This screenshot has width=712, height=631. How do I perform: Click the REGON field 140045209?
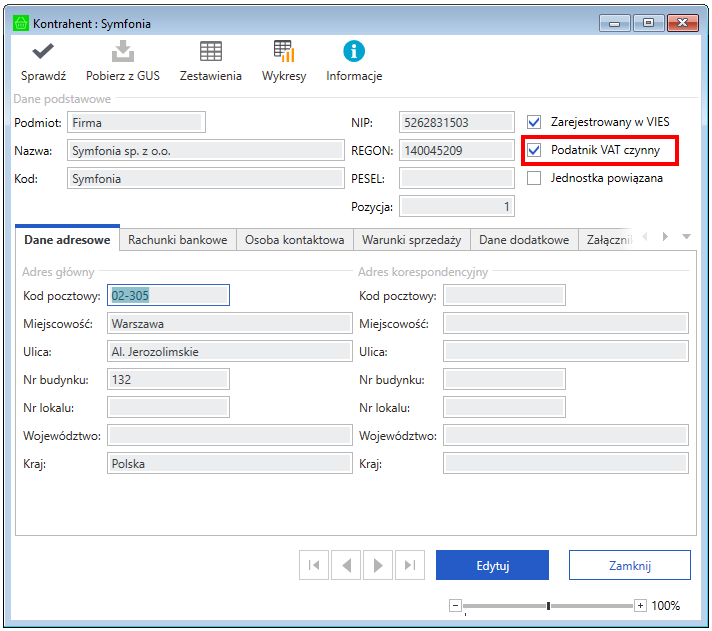click(457, 150)
